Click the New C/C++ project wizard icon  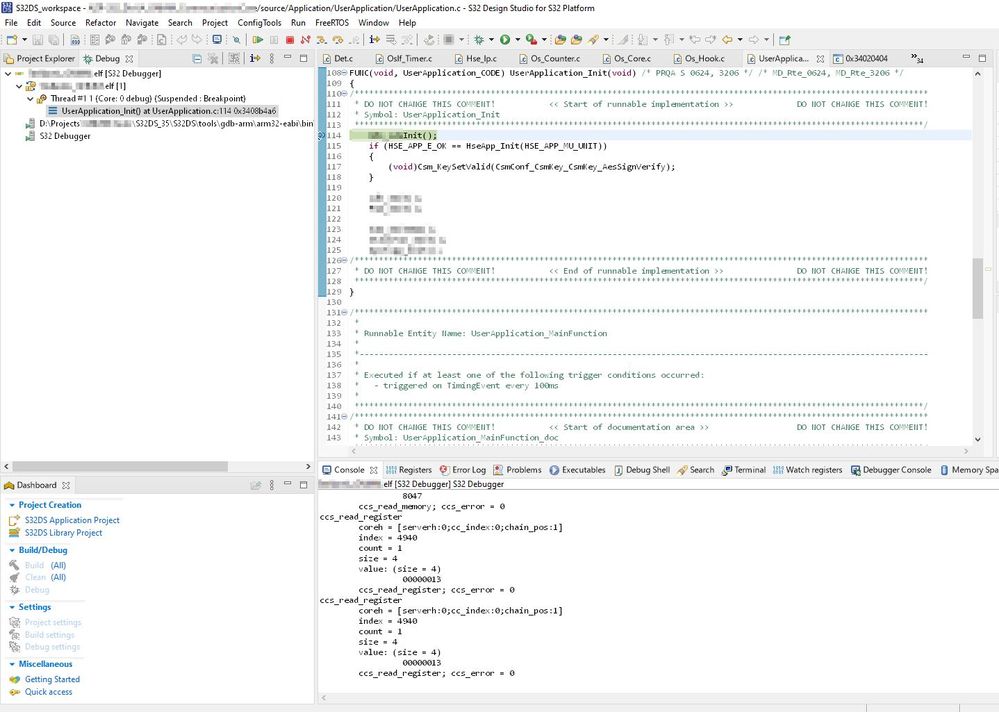coord(10,39)
